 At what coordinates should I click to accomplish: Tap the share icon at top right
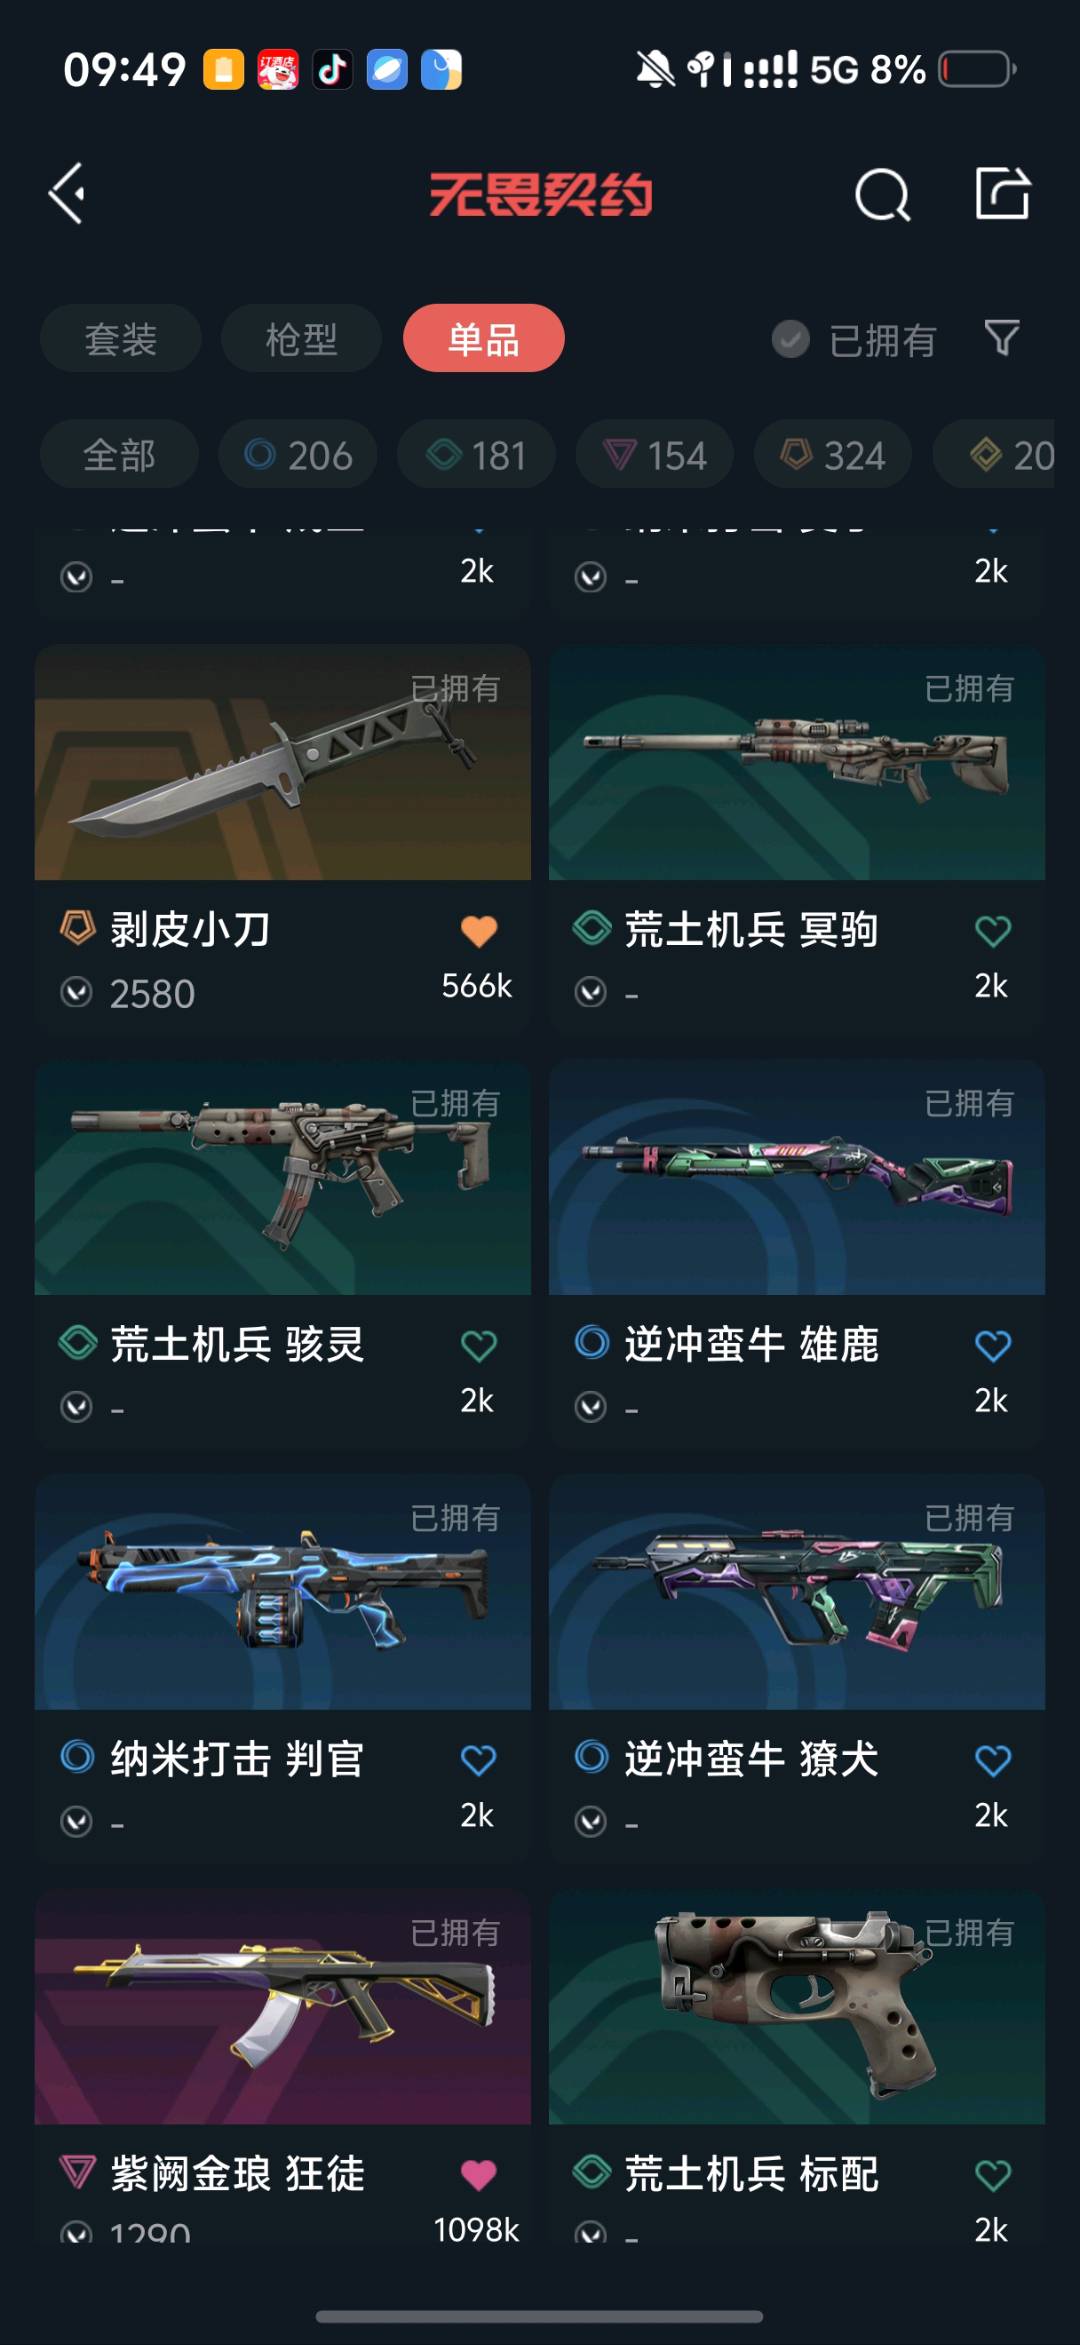tap(1002, 193)
